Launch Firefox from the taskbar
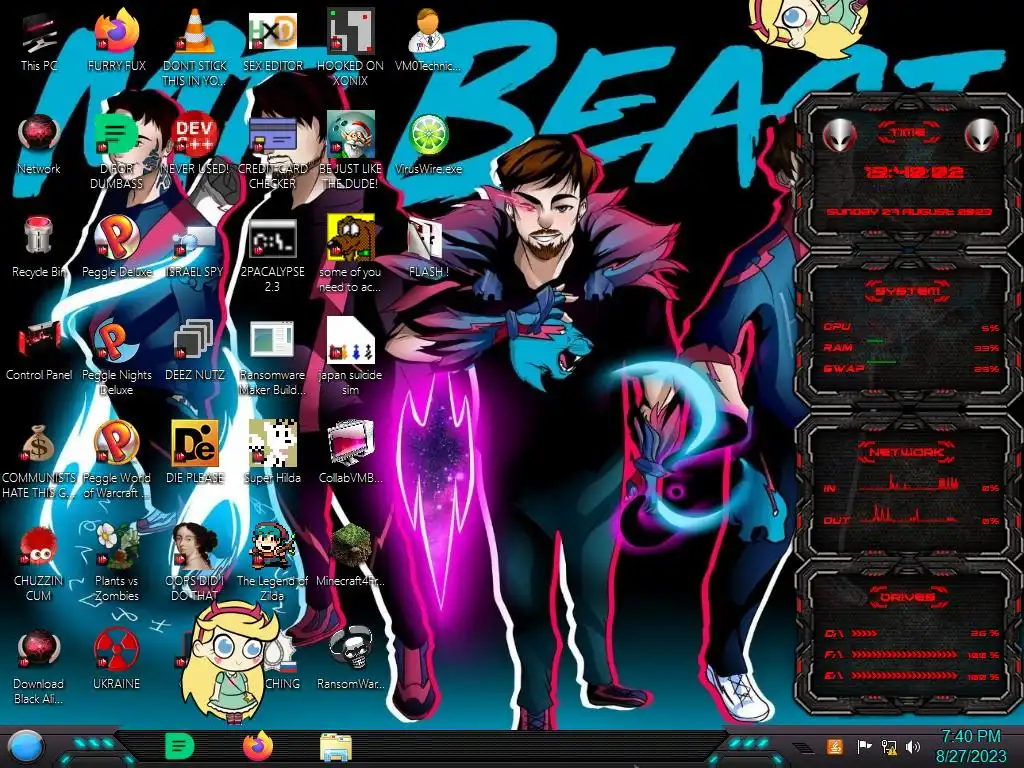Image resolution: width=1024 pixels, height=768 pixels. click(x=258, y=746)
